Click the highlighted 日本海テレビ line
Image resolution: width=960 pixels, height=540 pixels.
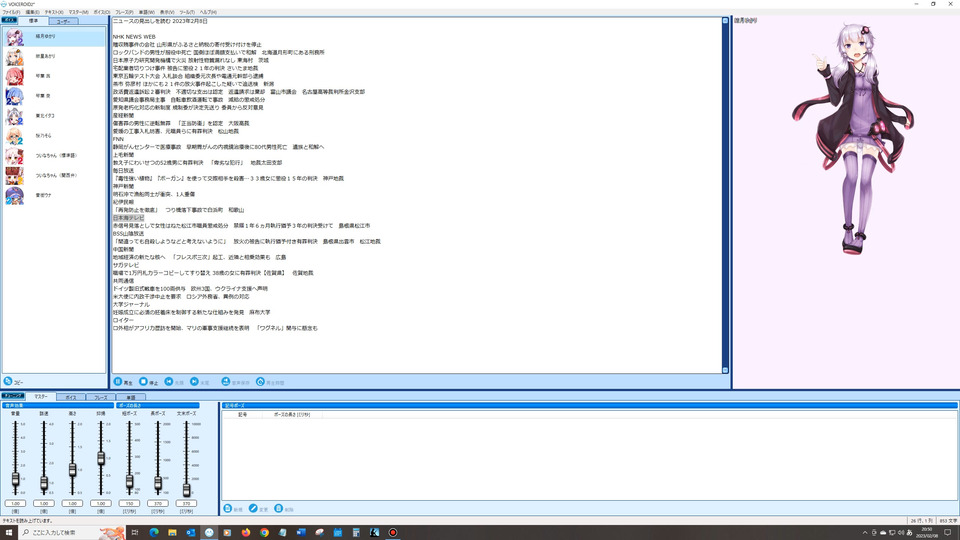129,218
